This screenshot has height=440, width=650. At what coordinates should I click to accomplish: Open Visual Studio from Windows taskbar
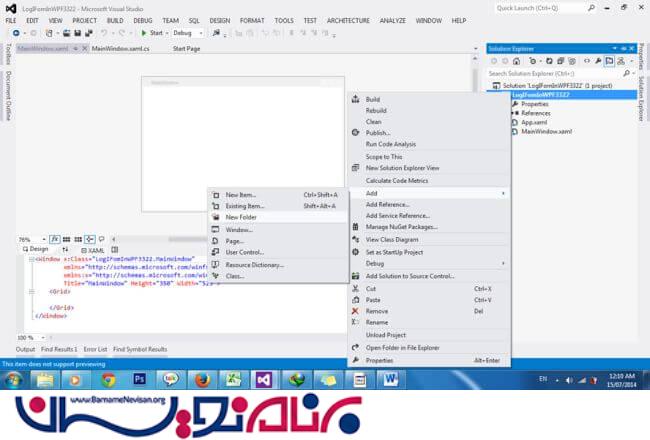tap(263, 380)
